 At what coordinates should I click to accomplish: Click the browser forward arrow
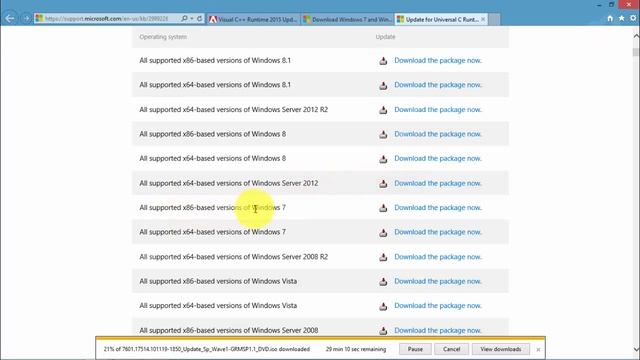(26, 18)
